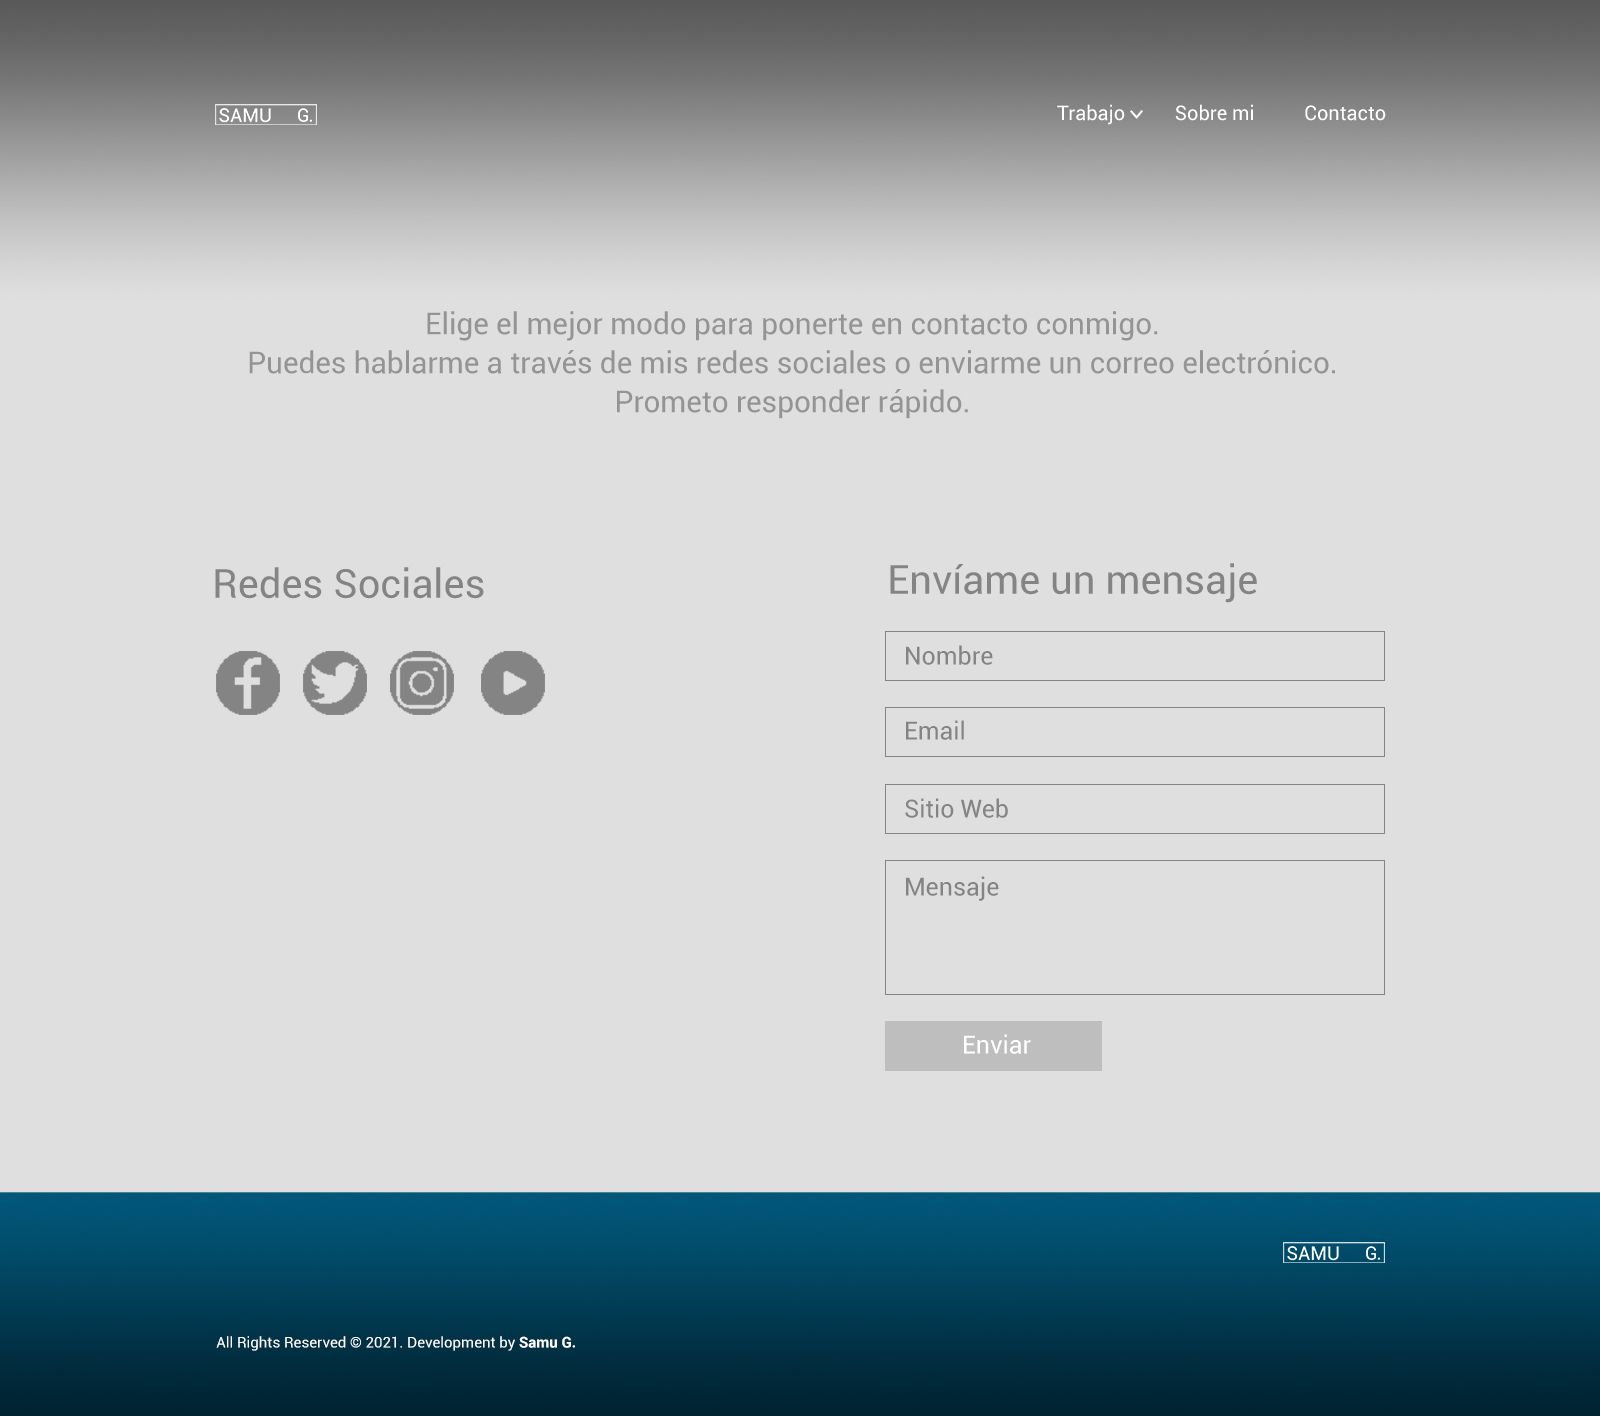Follow the Samu G. footer link

(547, 1342)
